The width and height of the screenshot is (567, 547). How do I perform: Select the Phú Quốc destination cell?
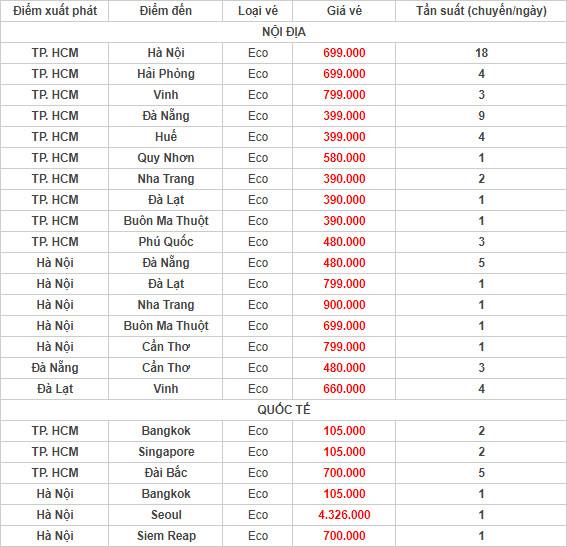[166, 242]
